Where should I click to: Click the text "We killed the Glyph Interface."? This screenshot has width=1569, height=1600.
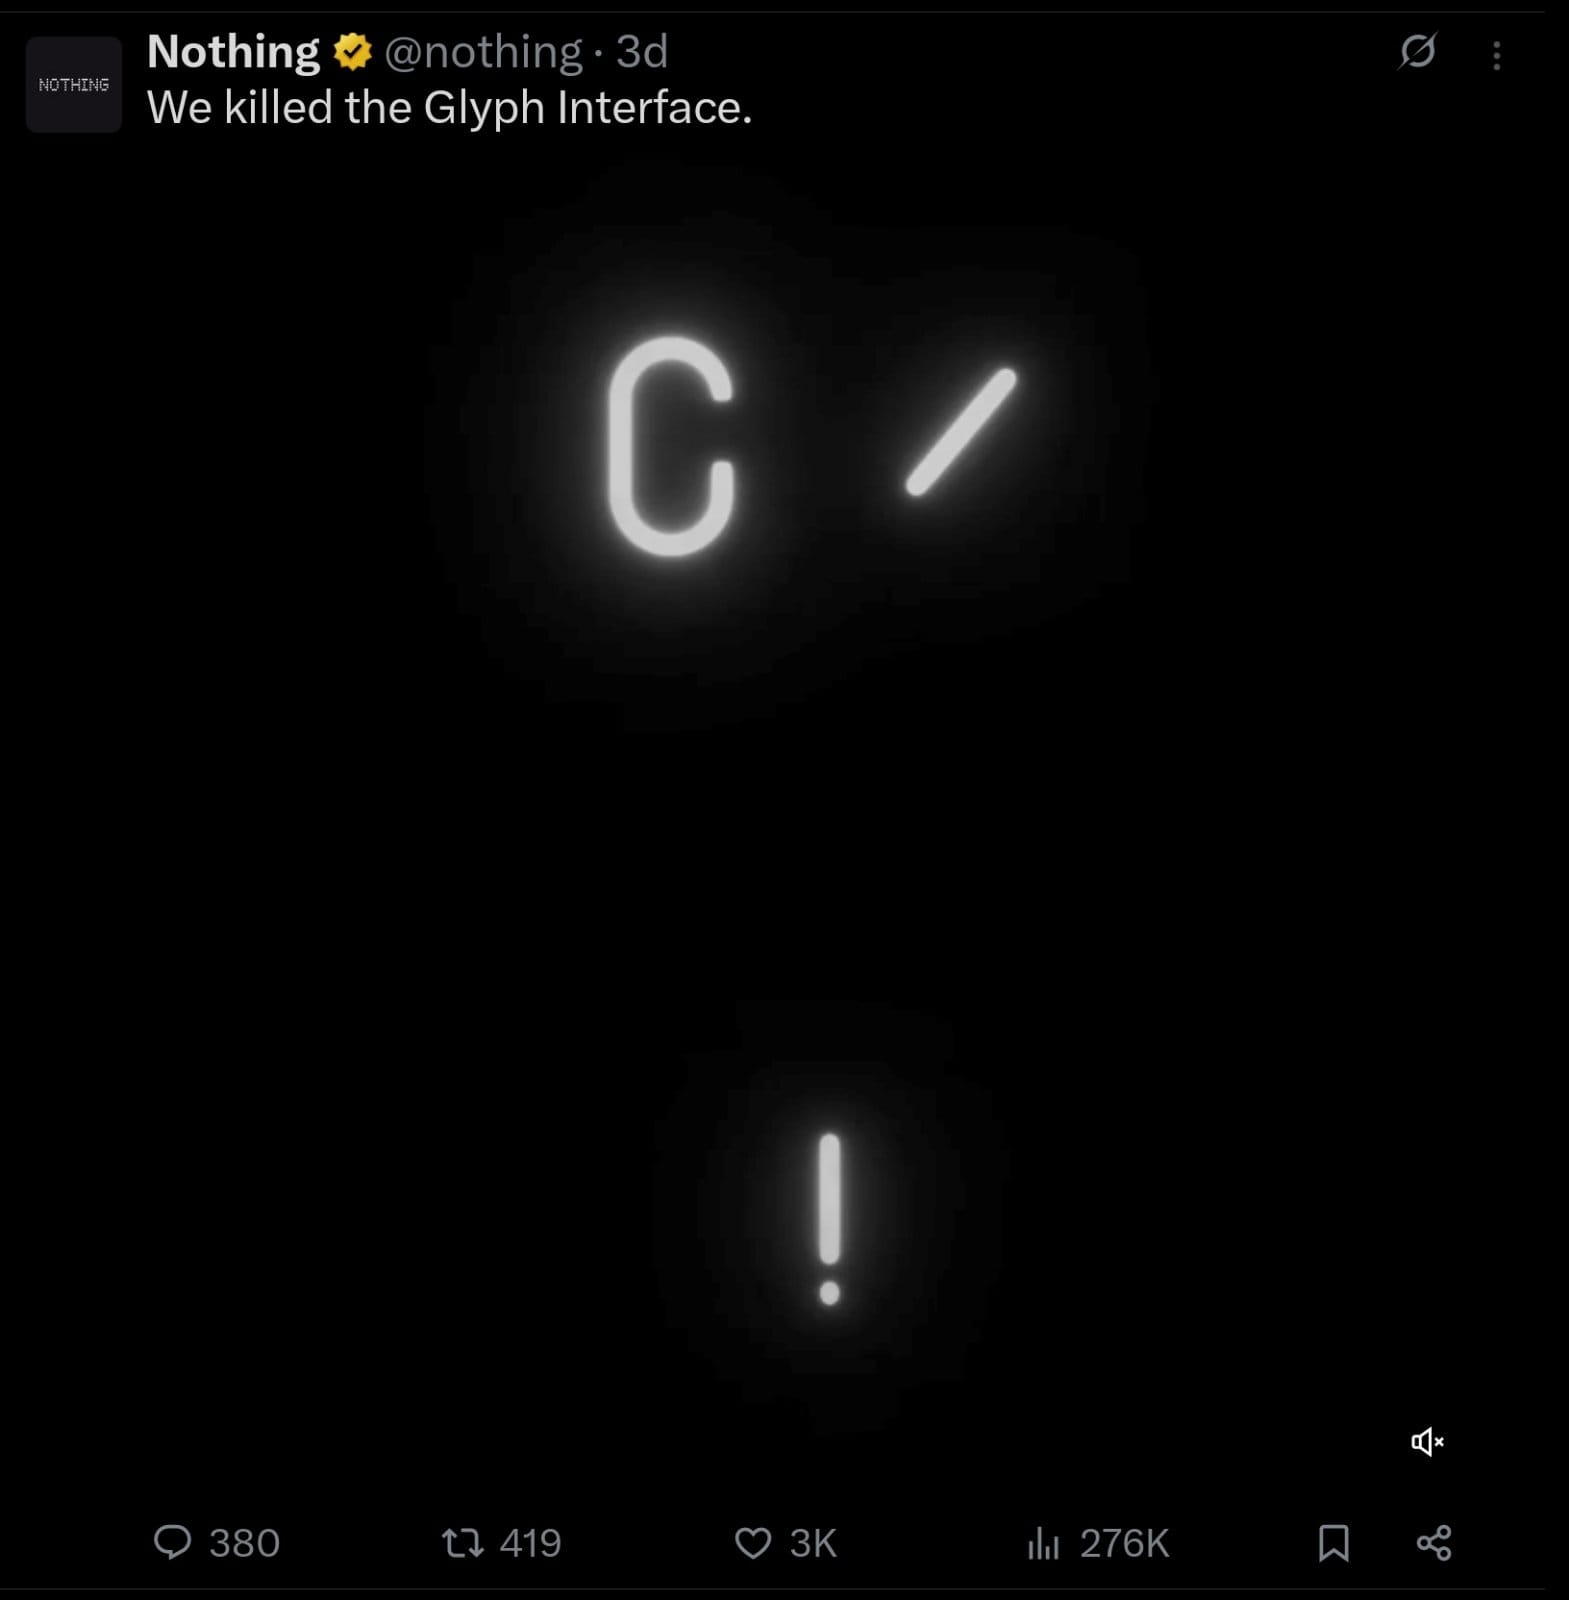[x=449, y=107]
